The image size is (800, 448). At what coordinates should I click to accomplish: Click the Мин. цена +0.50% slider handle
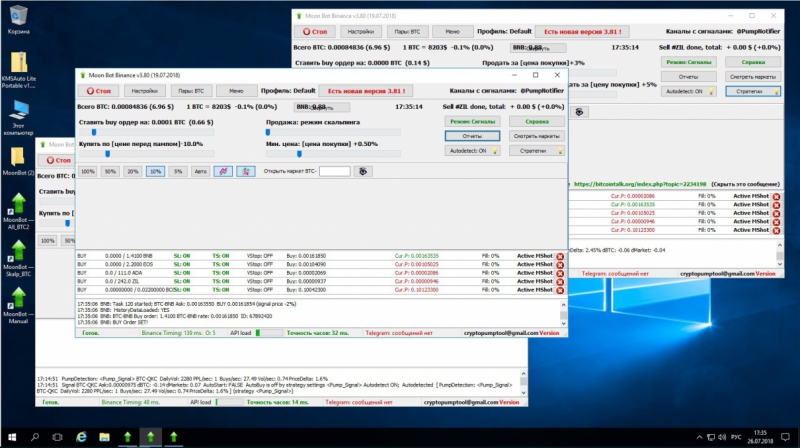pyautogui.click(x=299, y=154)
